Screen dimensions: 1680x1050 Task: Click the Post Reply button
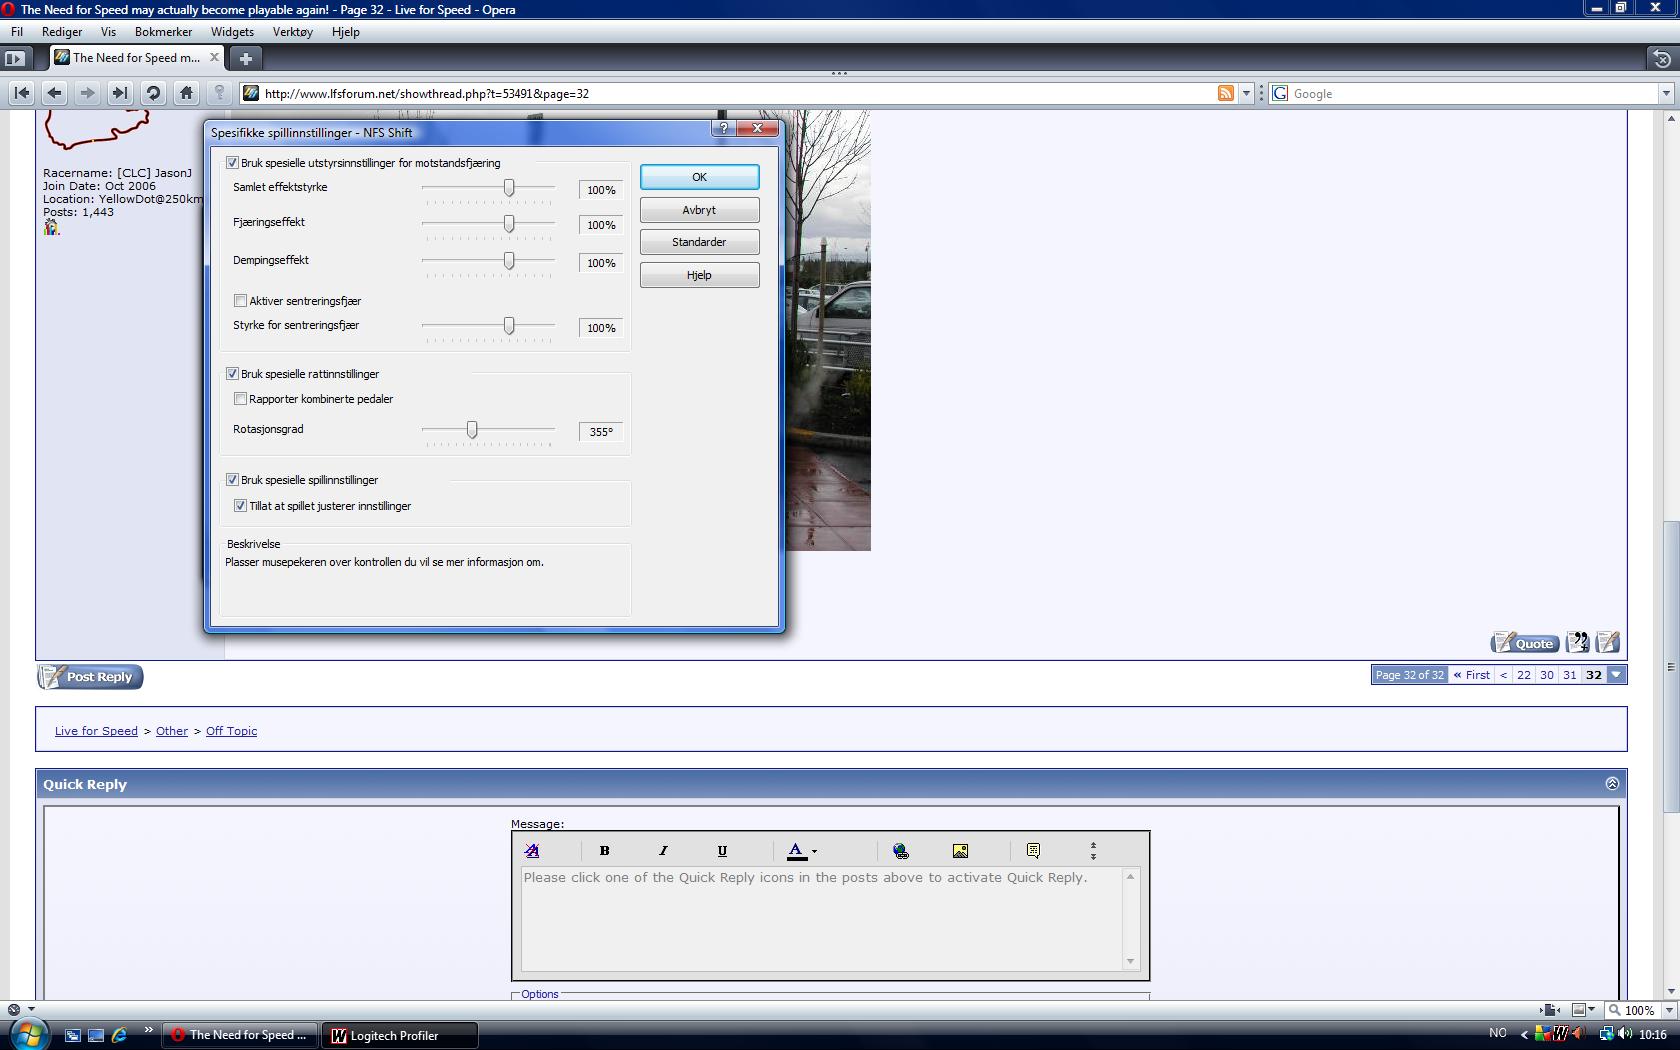click(91, 677)
